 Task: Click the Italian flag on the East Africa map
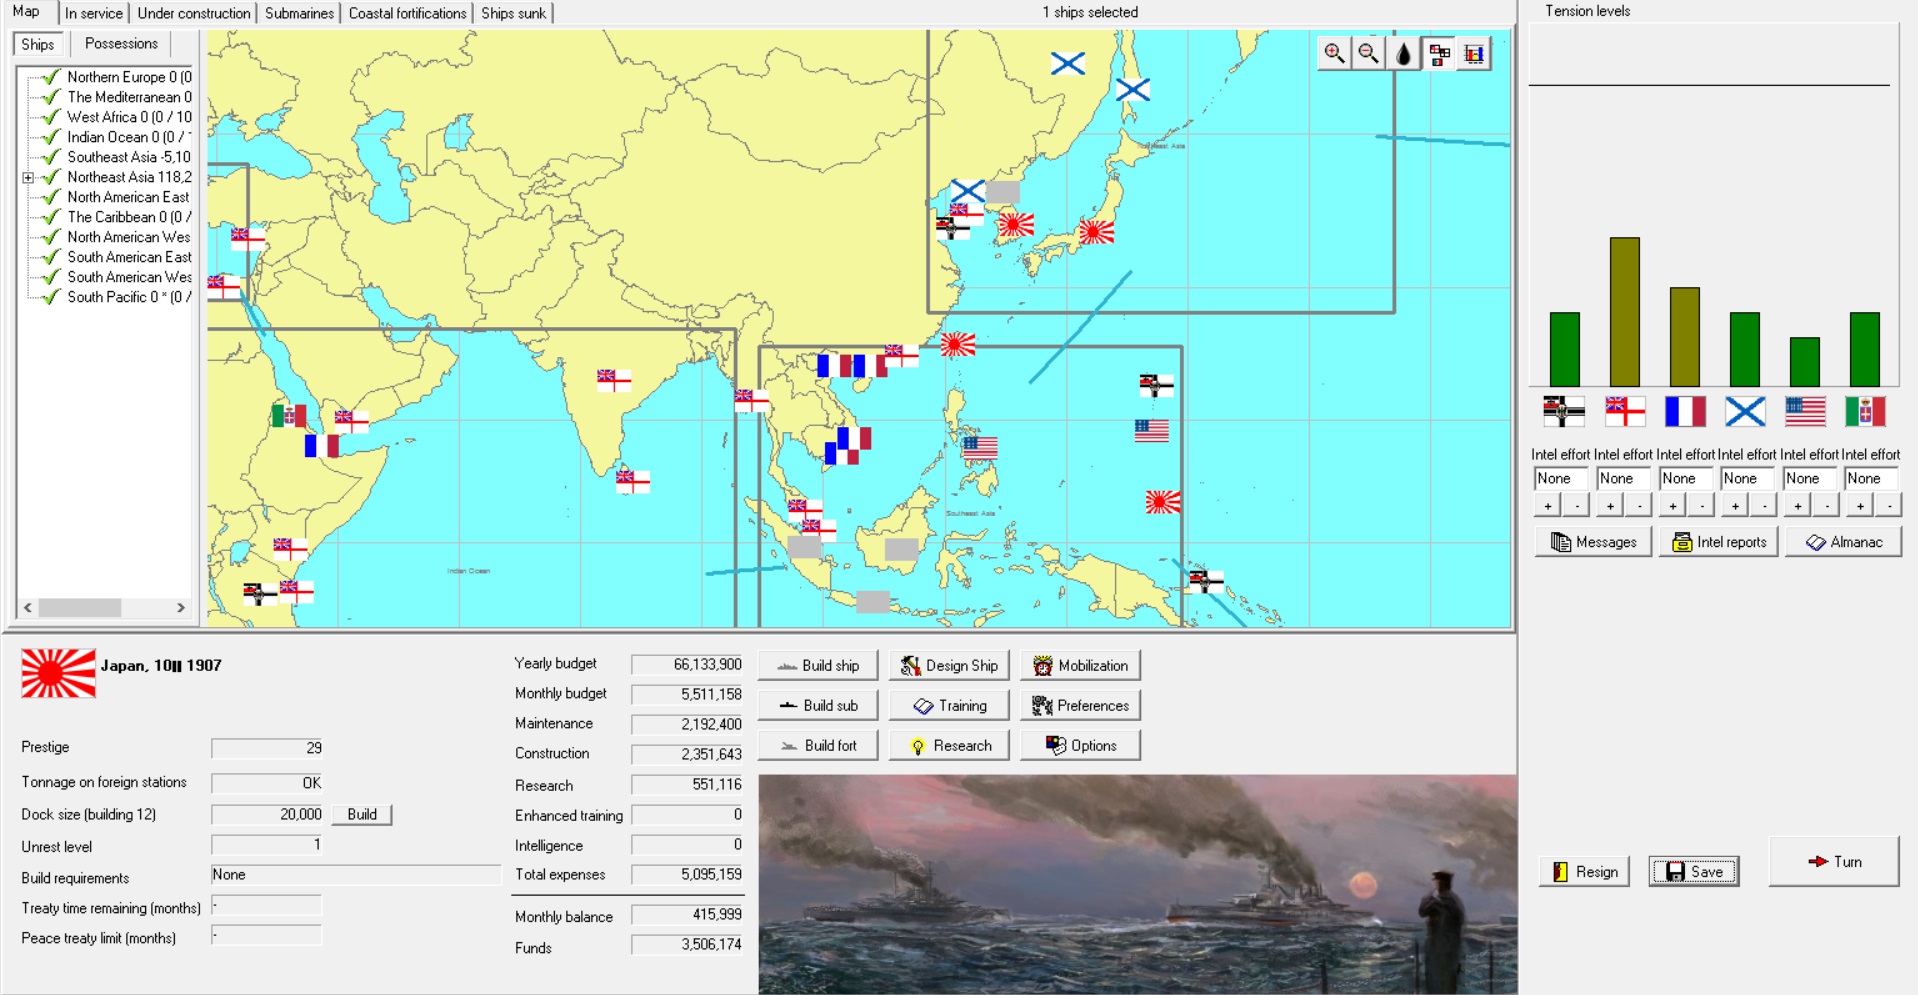(x=289, y=416)
